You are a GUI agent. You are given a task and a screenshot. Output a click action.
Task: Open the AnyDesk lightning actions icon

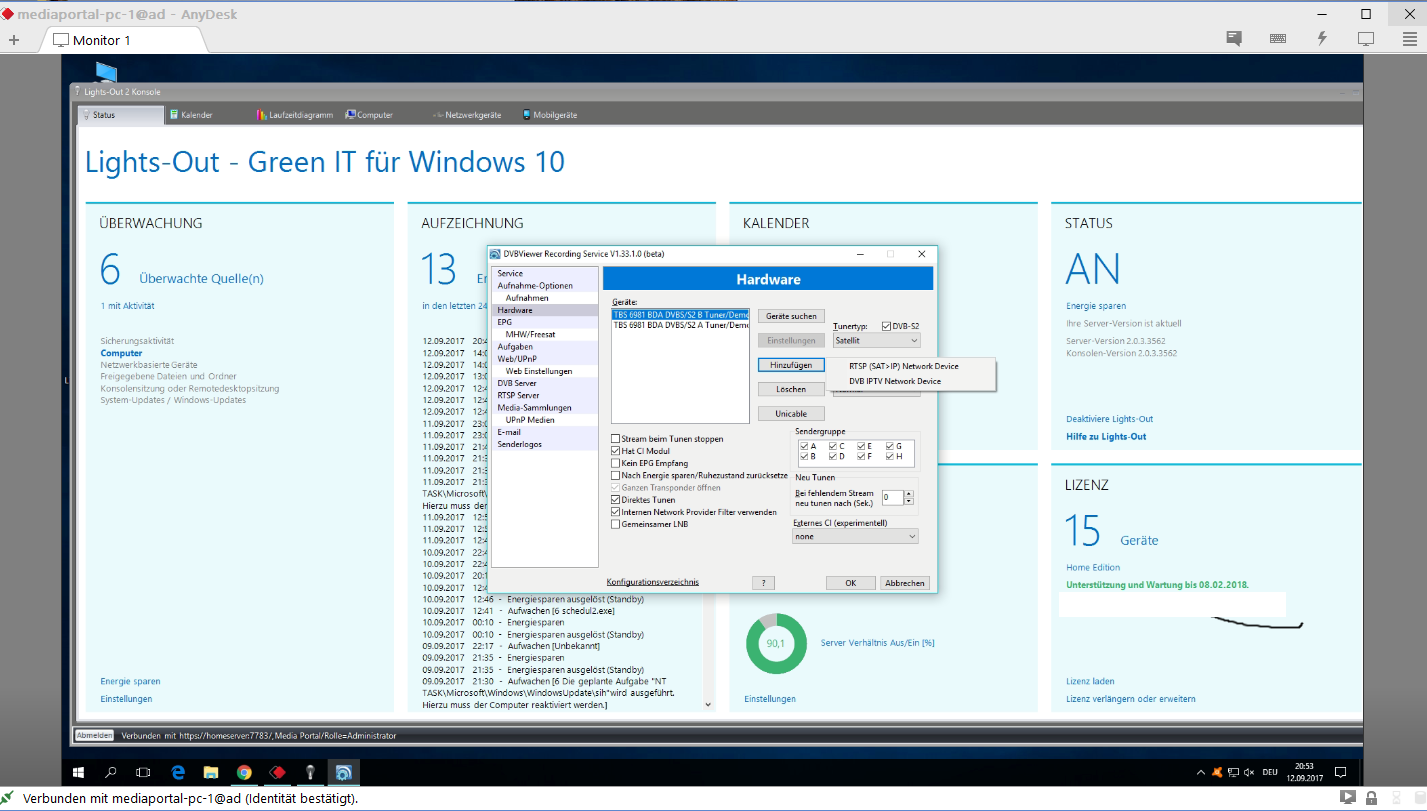[1322, 39]
